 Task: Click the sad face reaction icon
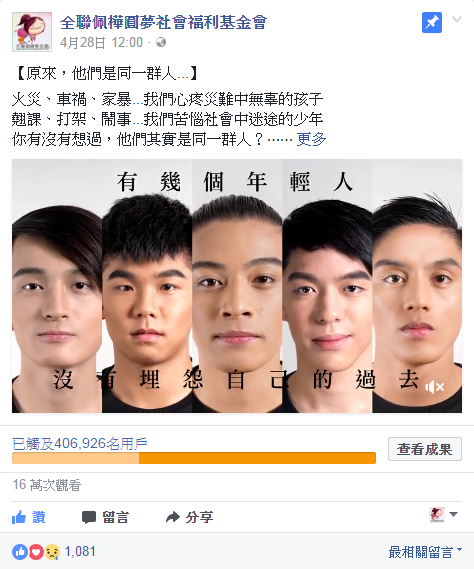52,552
